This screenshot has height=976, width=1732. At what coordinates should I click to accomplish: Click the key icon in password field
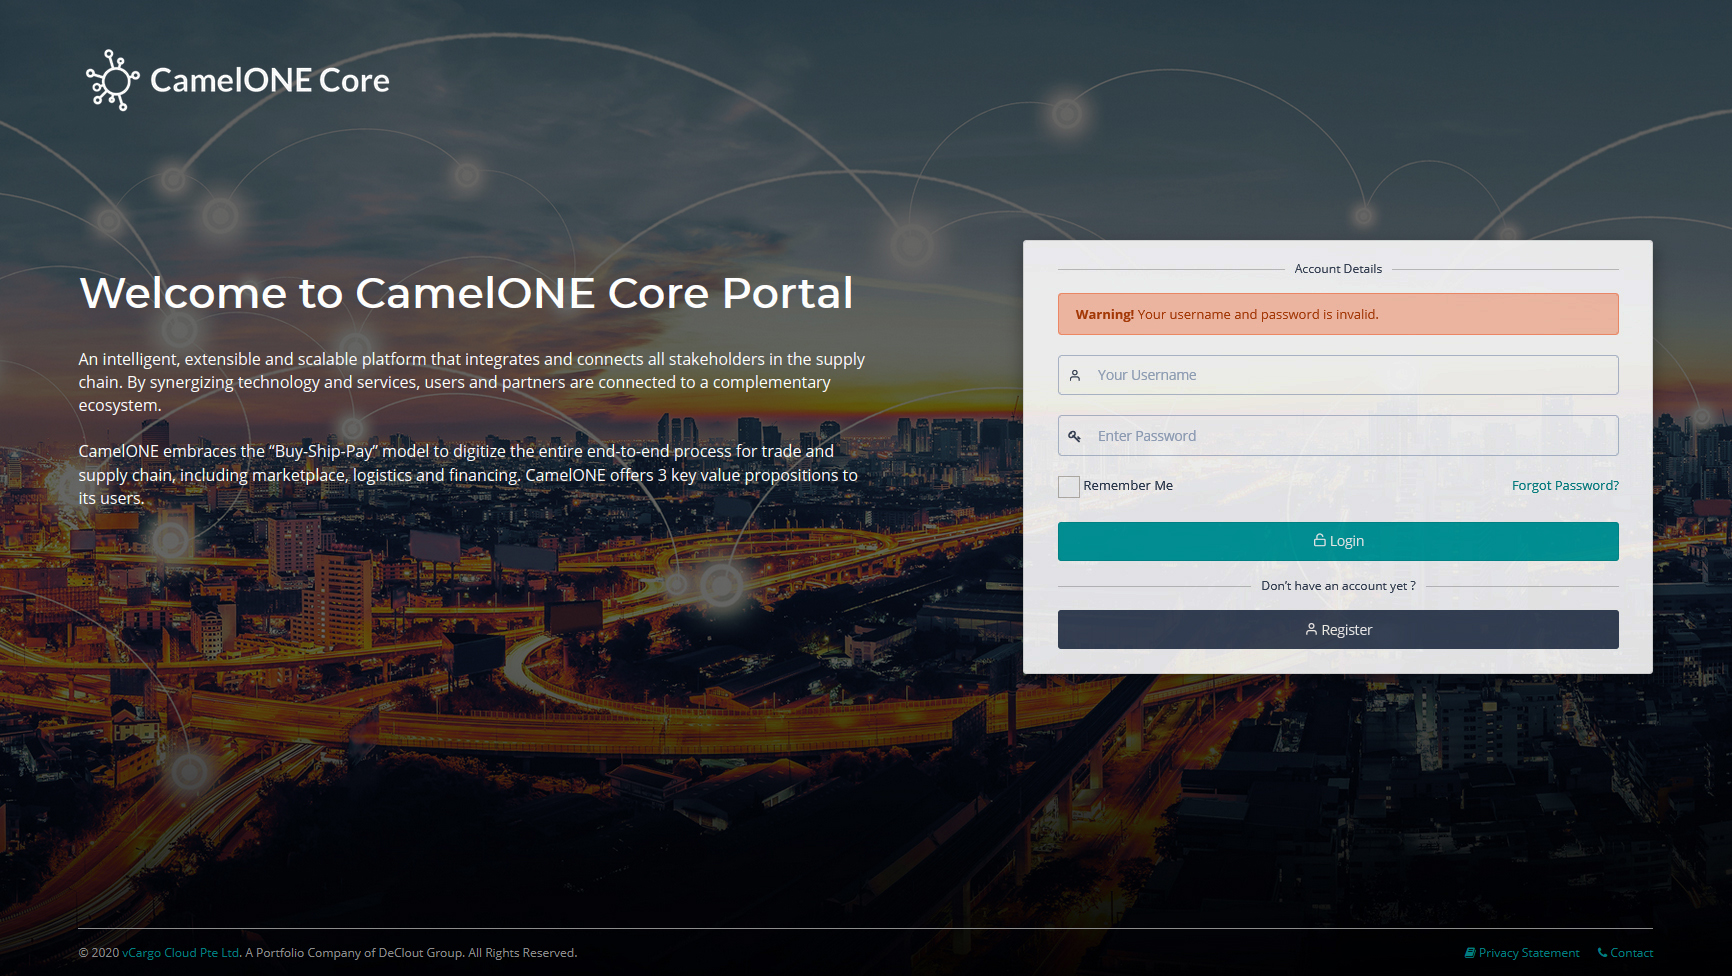click(1075, 436)
